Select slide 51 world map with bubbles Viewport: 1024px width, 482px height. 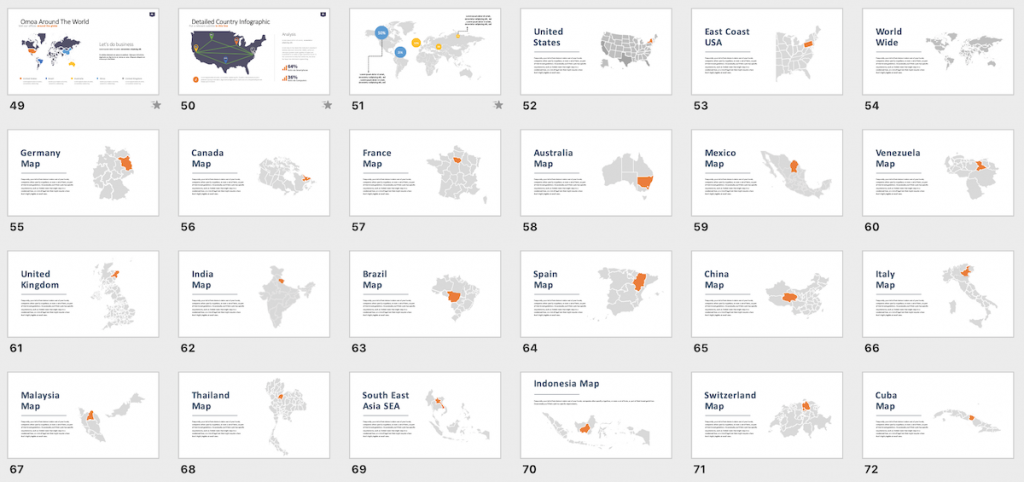pyautogui.click(x=425, y=51)
